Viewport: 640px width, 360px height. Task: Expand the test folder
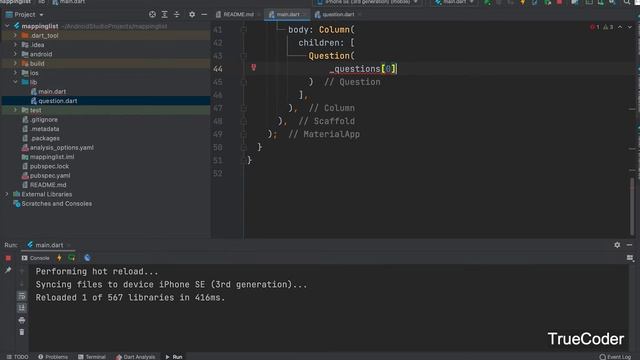coord(16,110)
